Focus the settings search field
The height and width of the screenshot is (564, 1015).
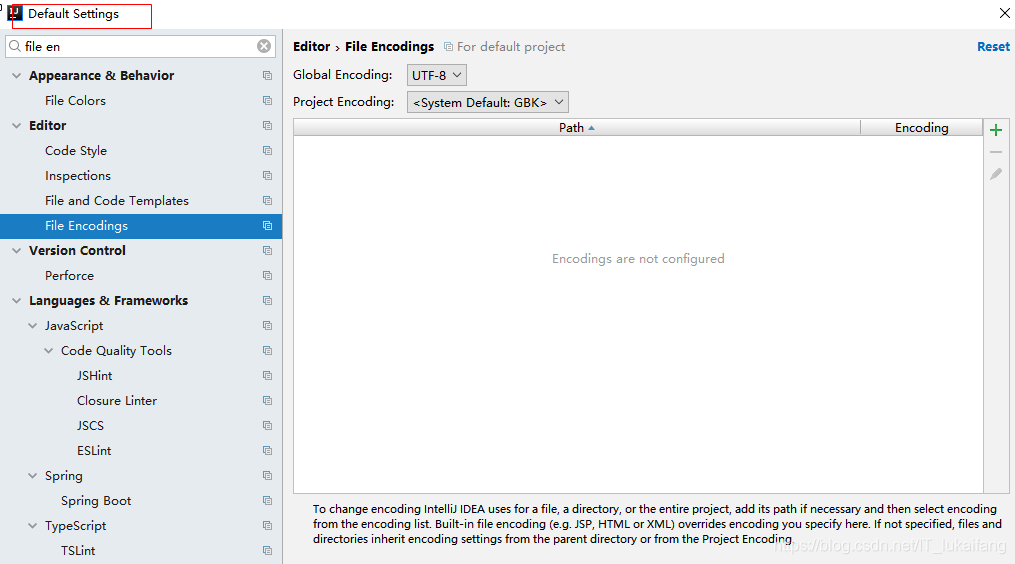[139, 46]
